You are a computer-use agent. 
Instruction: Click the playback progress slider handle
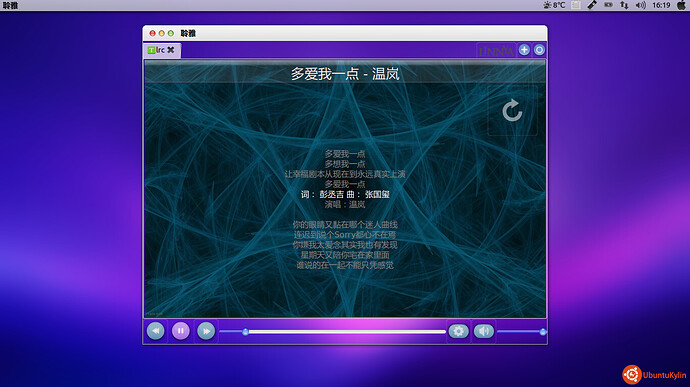coord(246,332)
